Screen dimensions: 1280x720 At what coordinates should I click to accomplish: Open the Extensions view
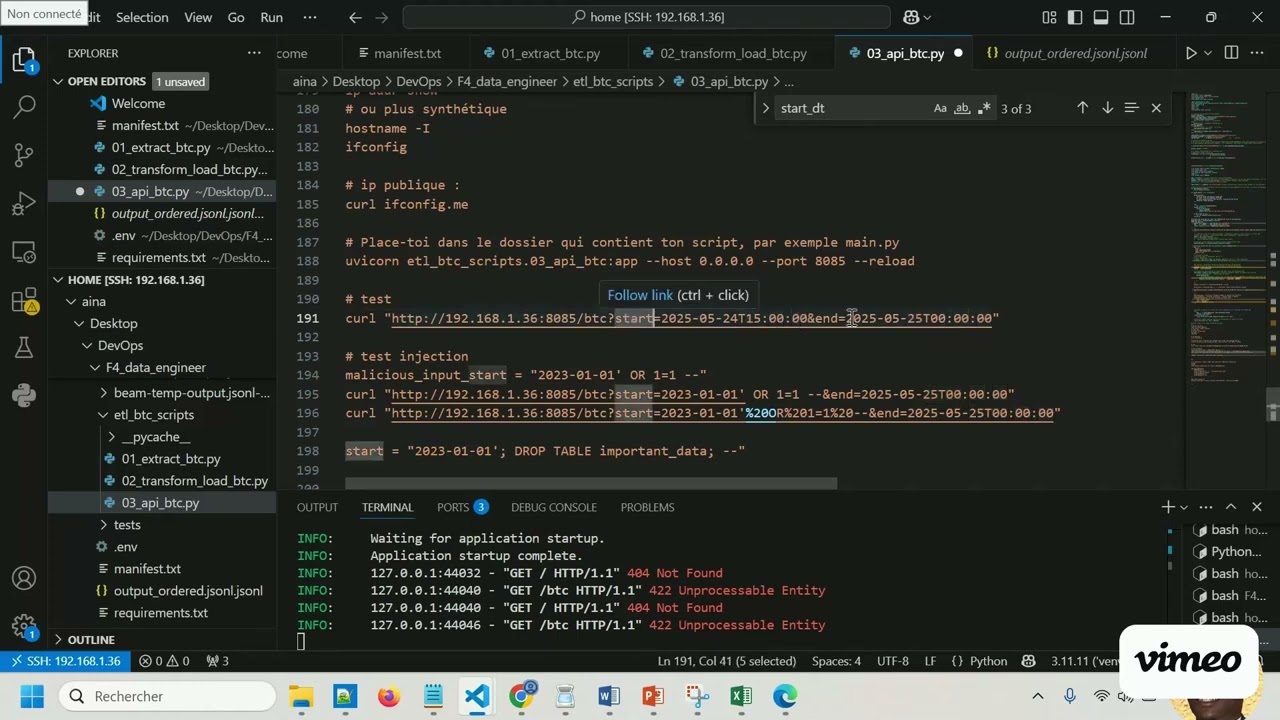click(x=24, y=299)
